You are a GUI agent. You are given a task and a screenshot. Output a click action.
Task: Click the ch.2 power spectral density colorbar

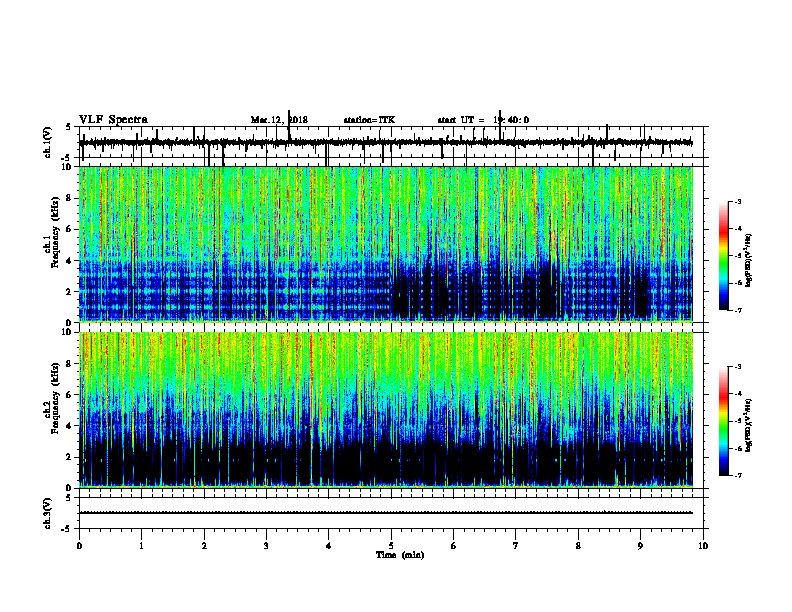pyautogui.click(x=724, y=421)
